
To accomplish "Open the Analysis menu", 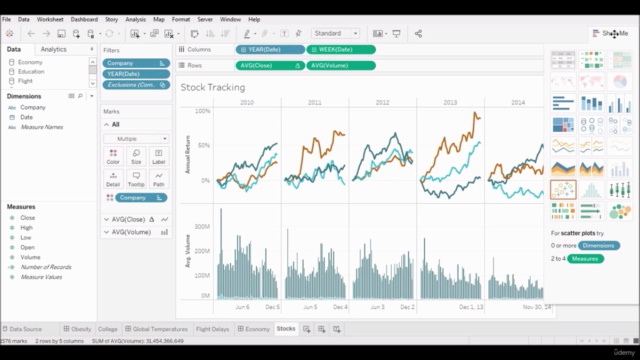I will [136, 19].
